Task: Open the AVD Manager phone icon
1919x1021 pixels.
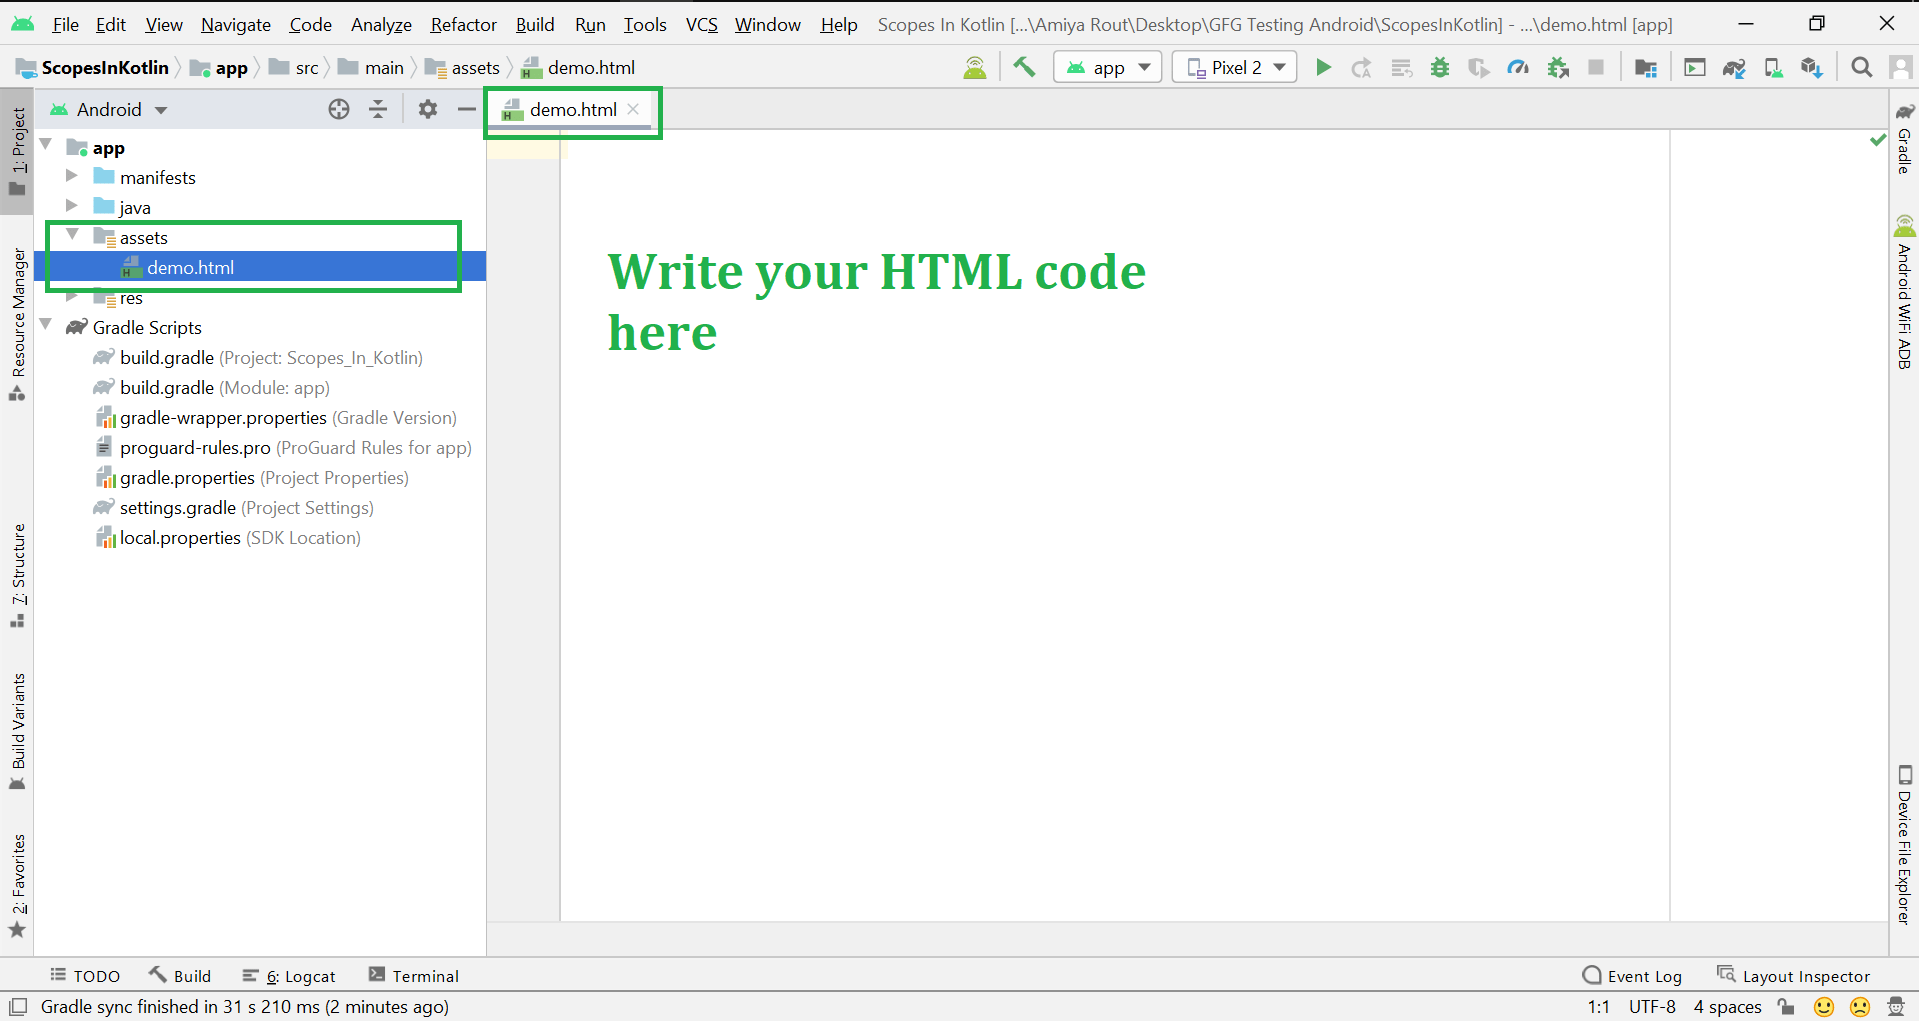Action: pos(1773,67)
